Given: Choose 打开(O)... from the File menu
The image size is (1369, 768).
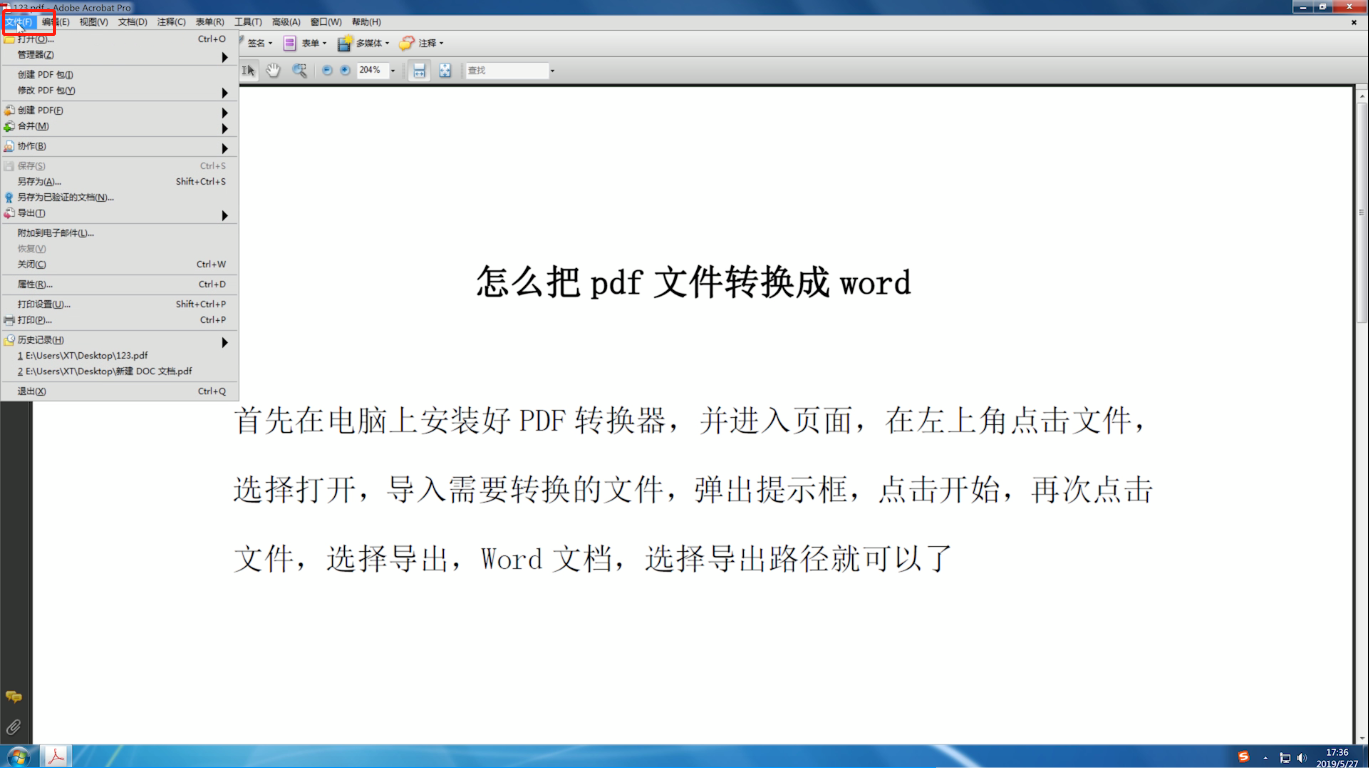Looking at the screenshot, I should click(x=119, y=39).
